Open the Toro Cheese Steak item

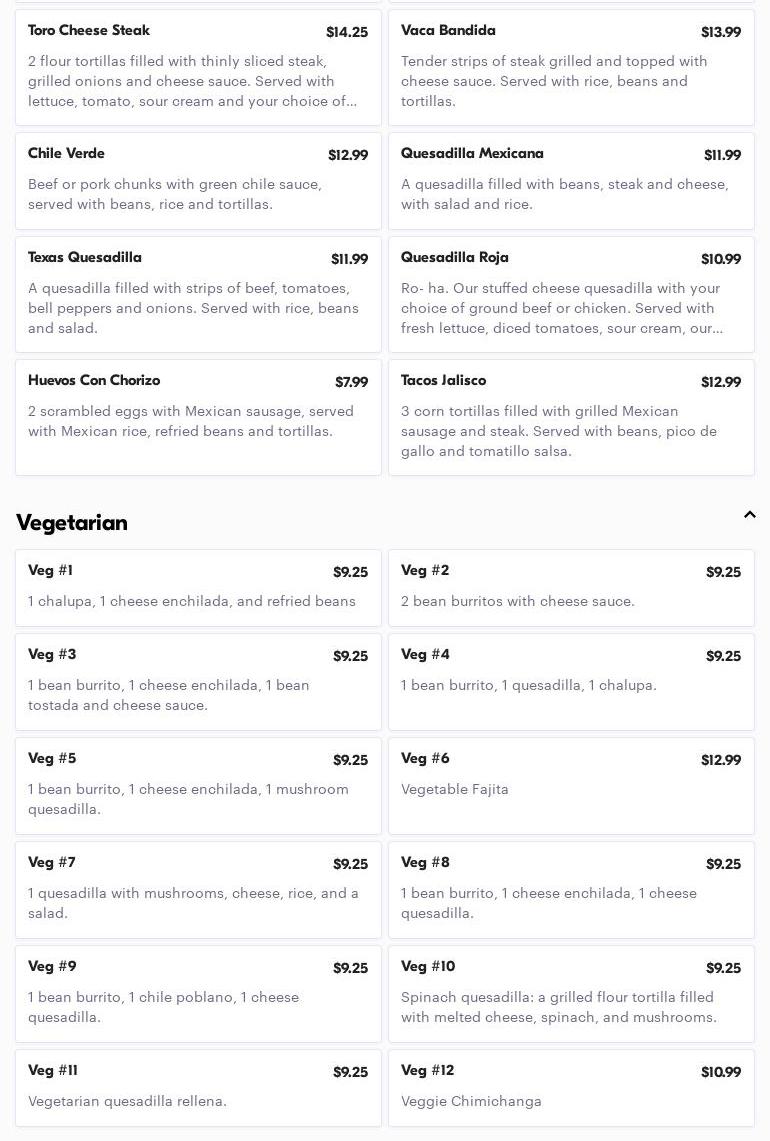[198, 67]
